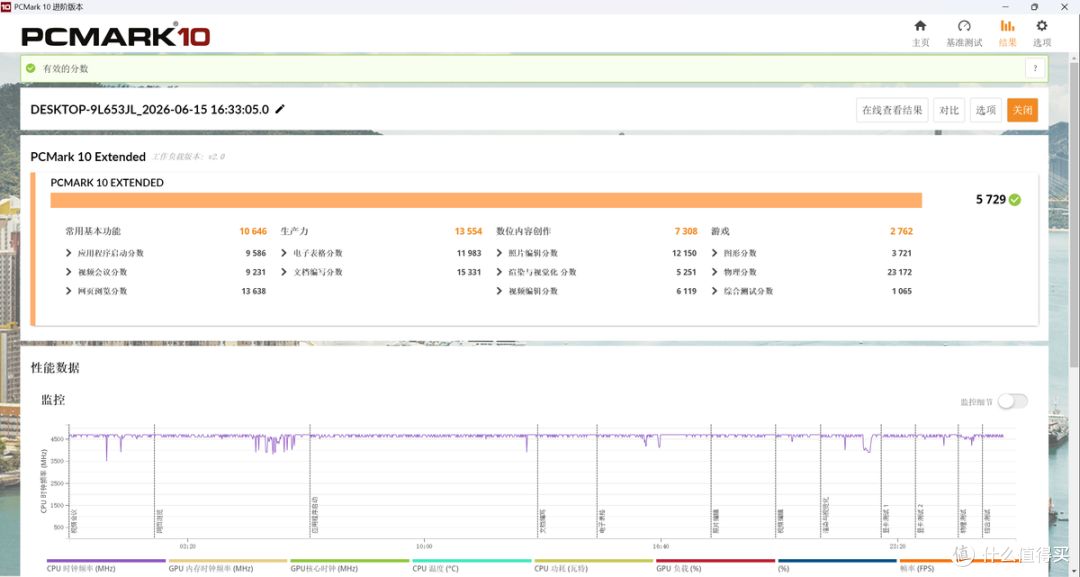The height and width of the screenshot is (577, 1080).
Task: Click the 生产力 score 13 554
Action: click(x=468, y=231)
